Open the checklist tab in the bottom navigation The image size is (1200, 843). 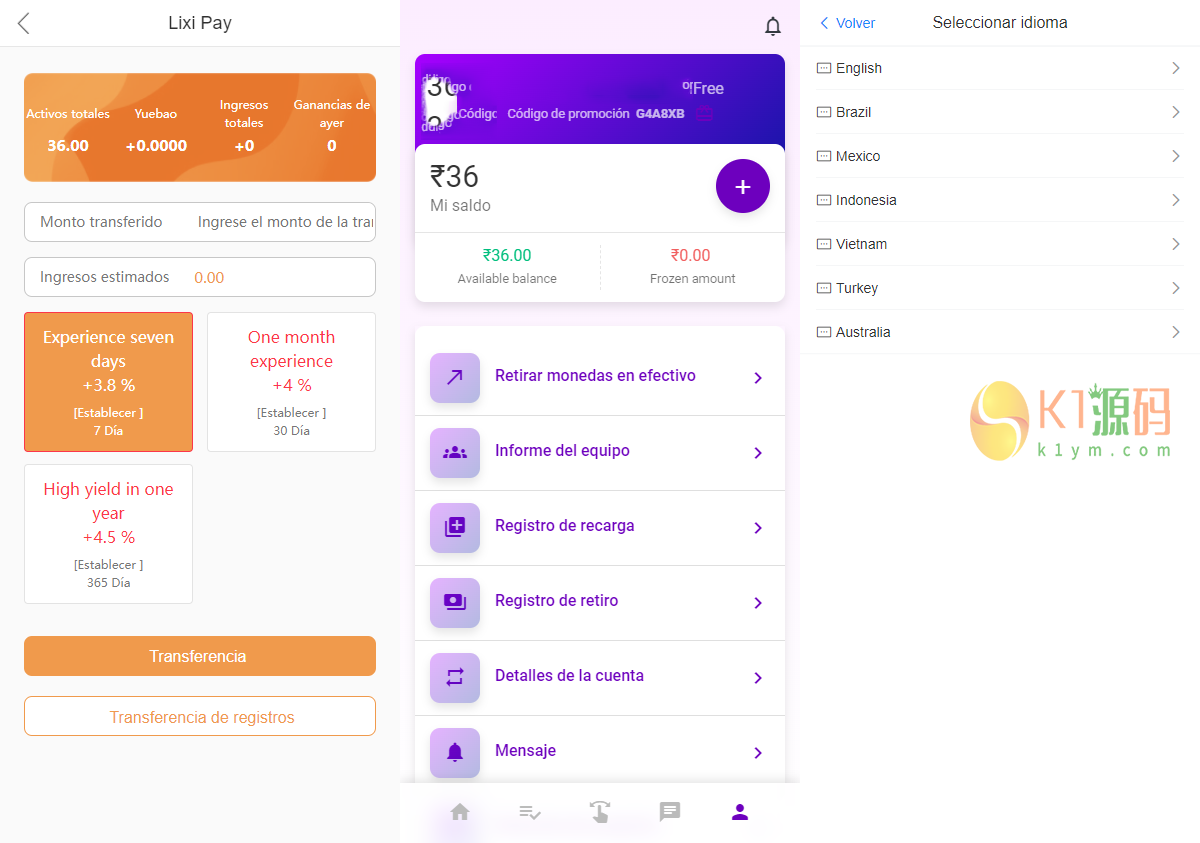click(x=530, y=812)
